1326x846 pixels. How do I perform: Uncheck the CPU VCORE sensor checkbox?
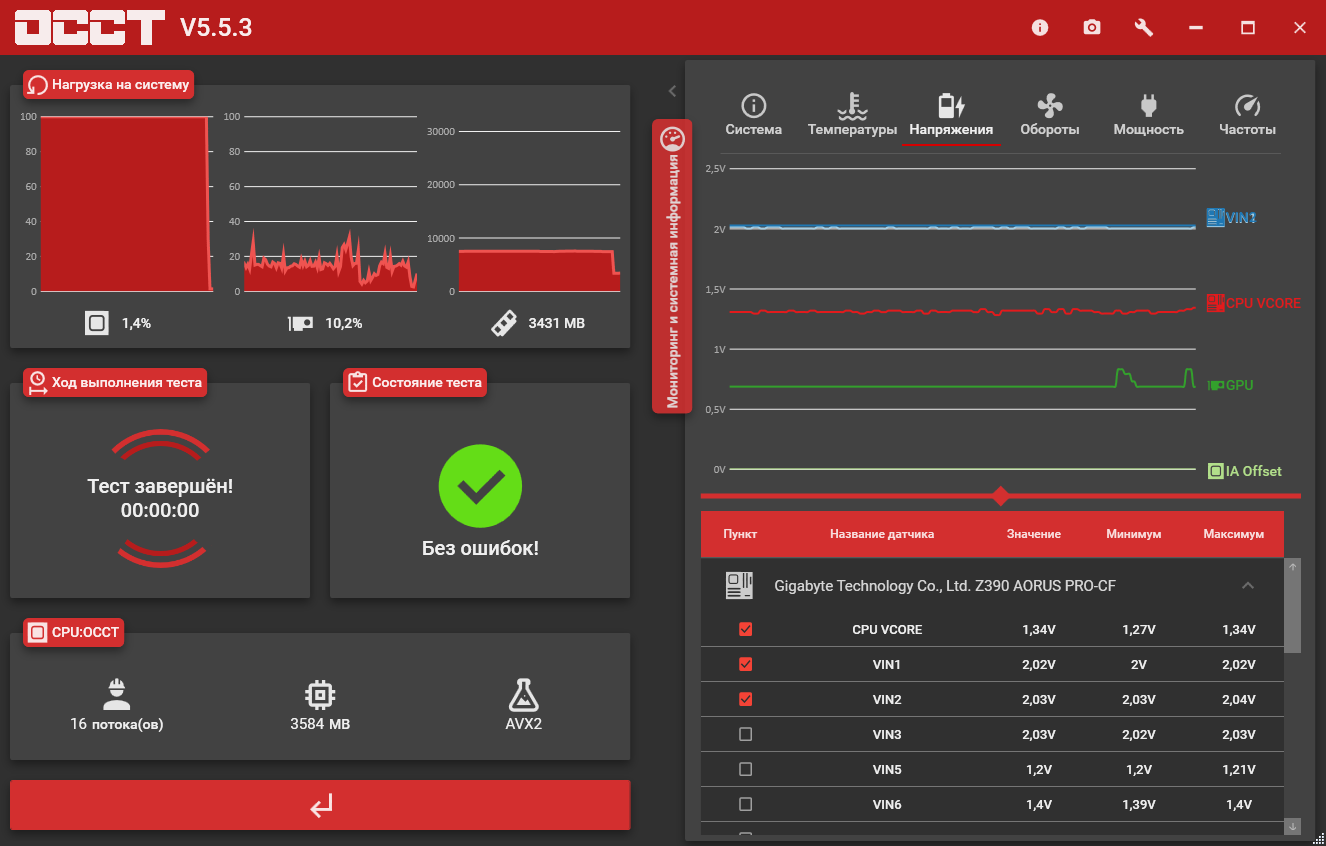point(745,629)
